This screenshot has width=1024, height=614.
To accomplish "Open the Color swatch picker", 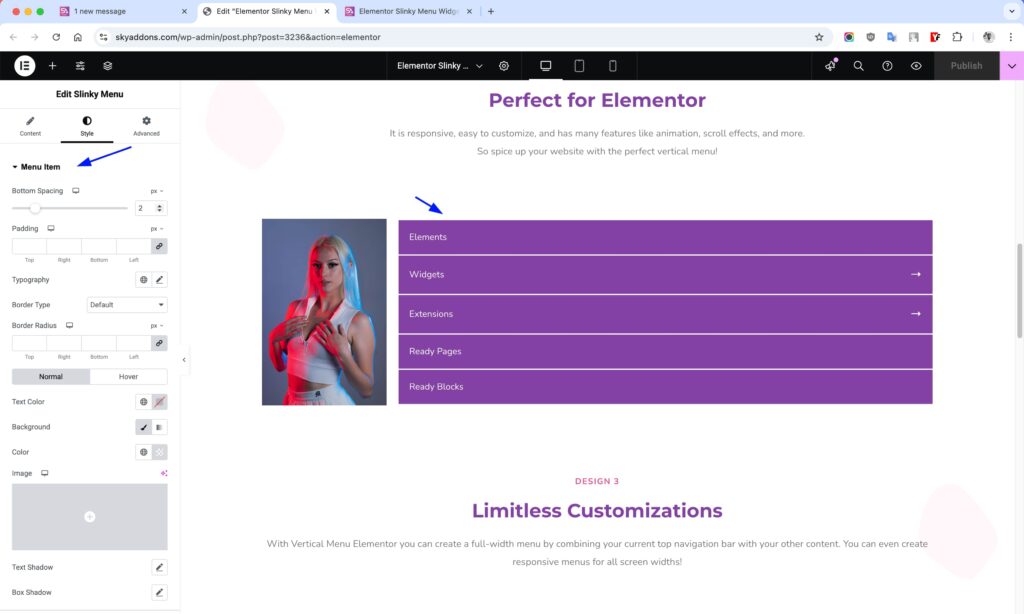I will 159,452.
